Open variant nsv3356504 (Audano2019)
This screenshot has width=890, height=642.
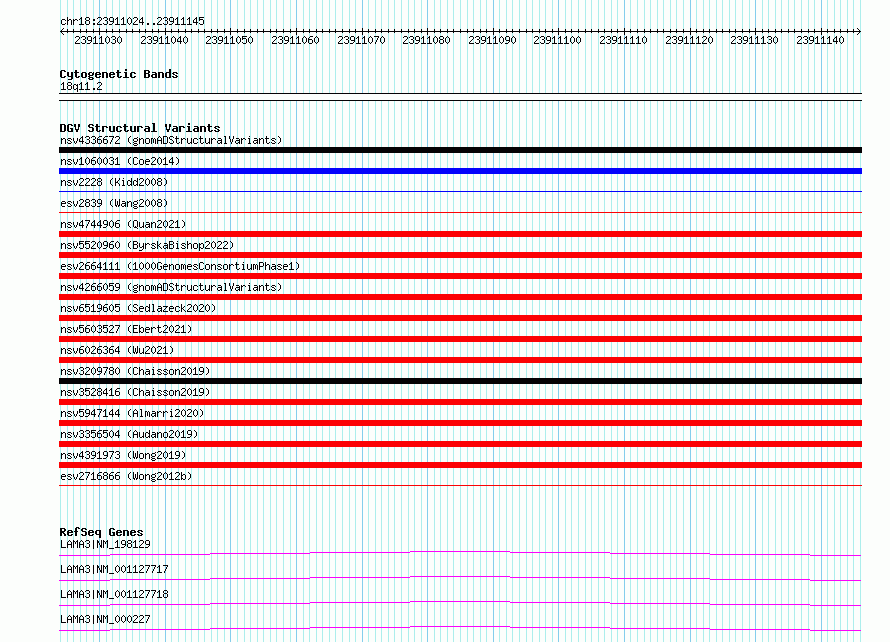click(x=129, y=434)
